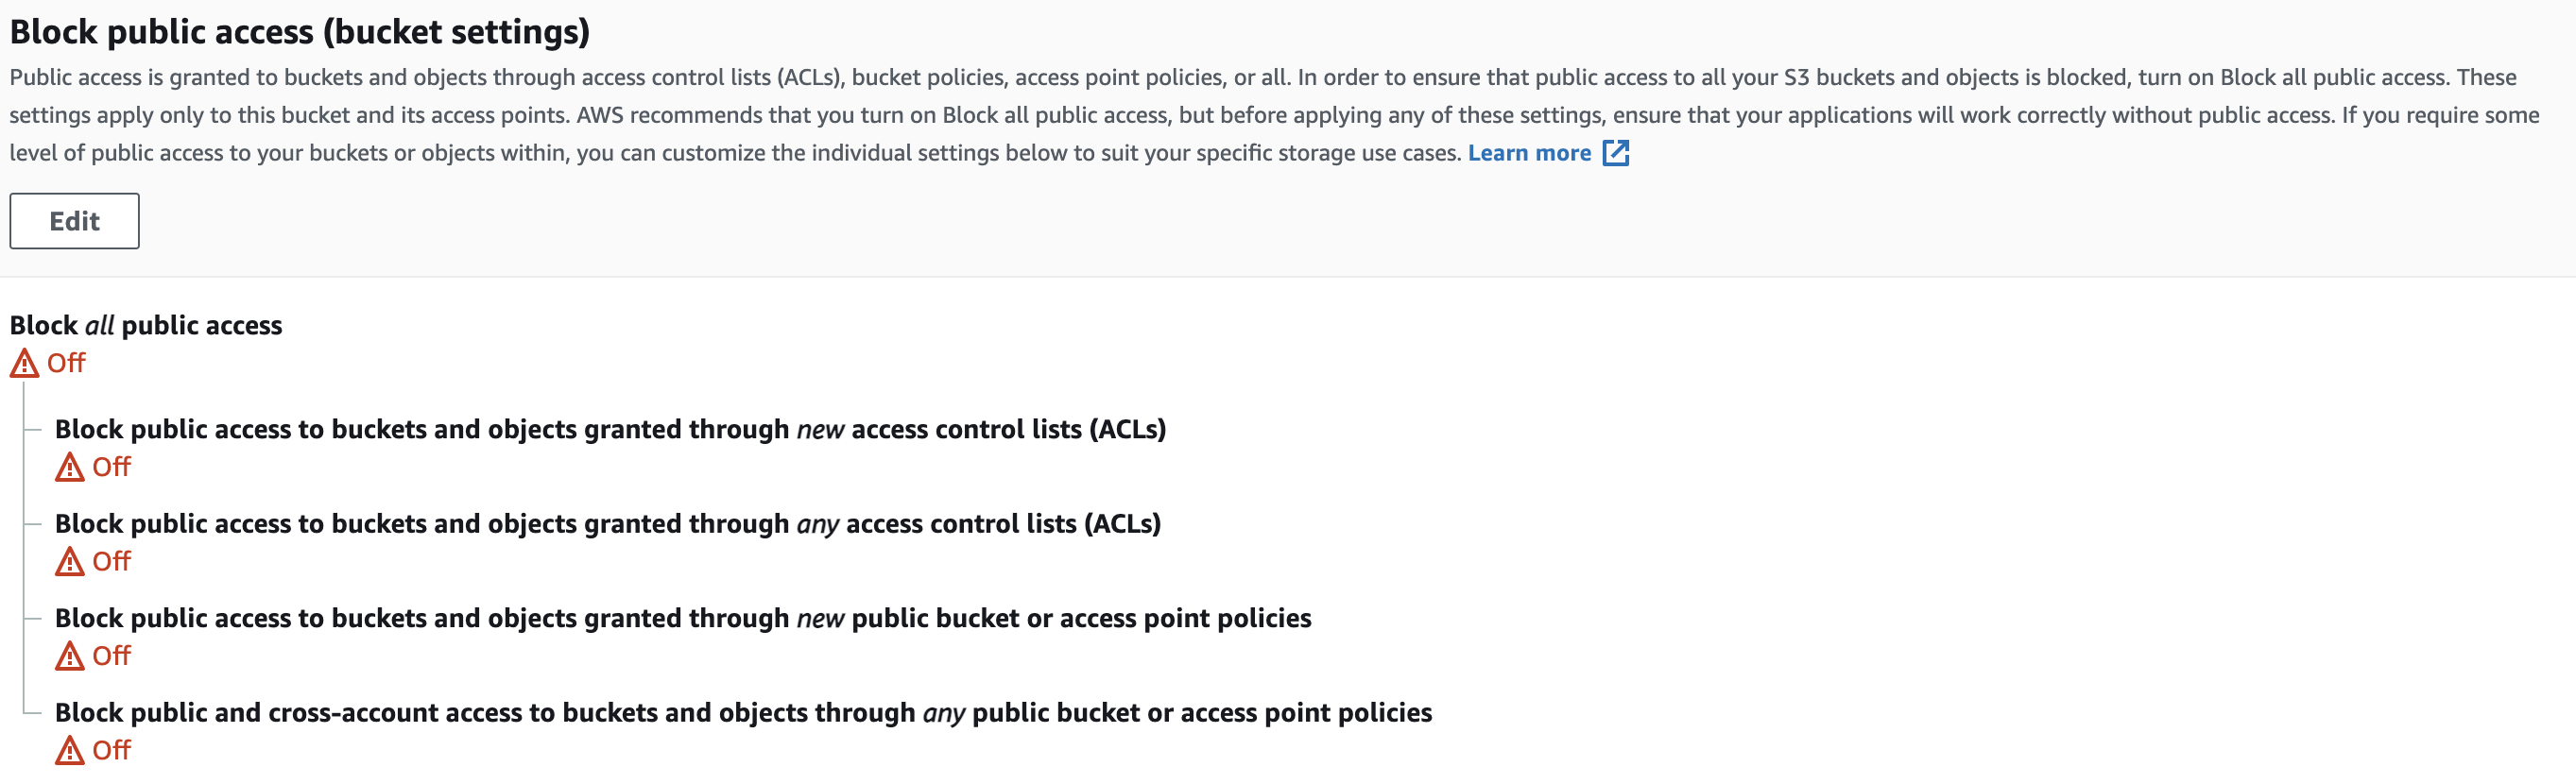Click the warning triangle under the new ACLs setting
Viewport: 2576px width, 784px height.
(69, 467)
